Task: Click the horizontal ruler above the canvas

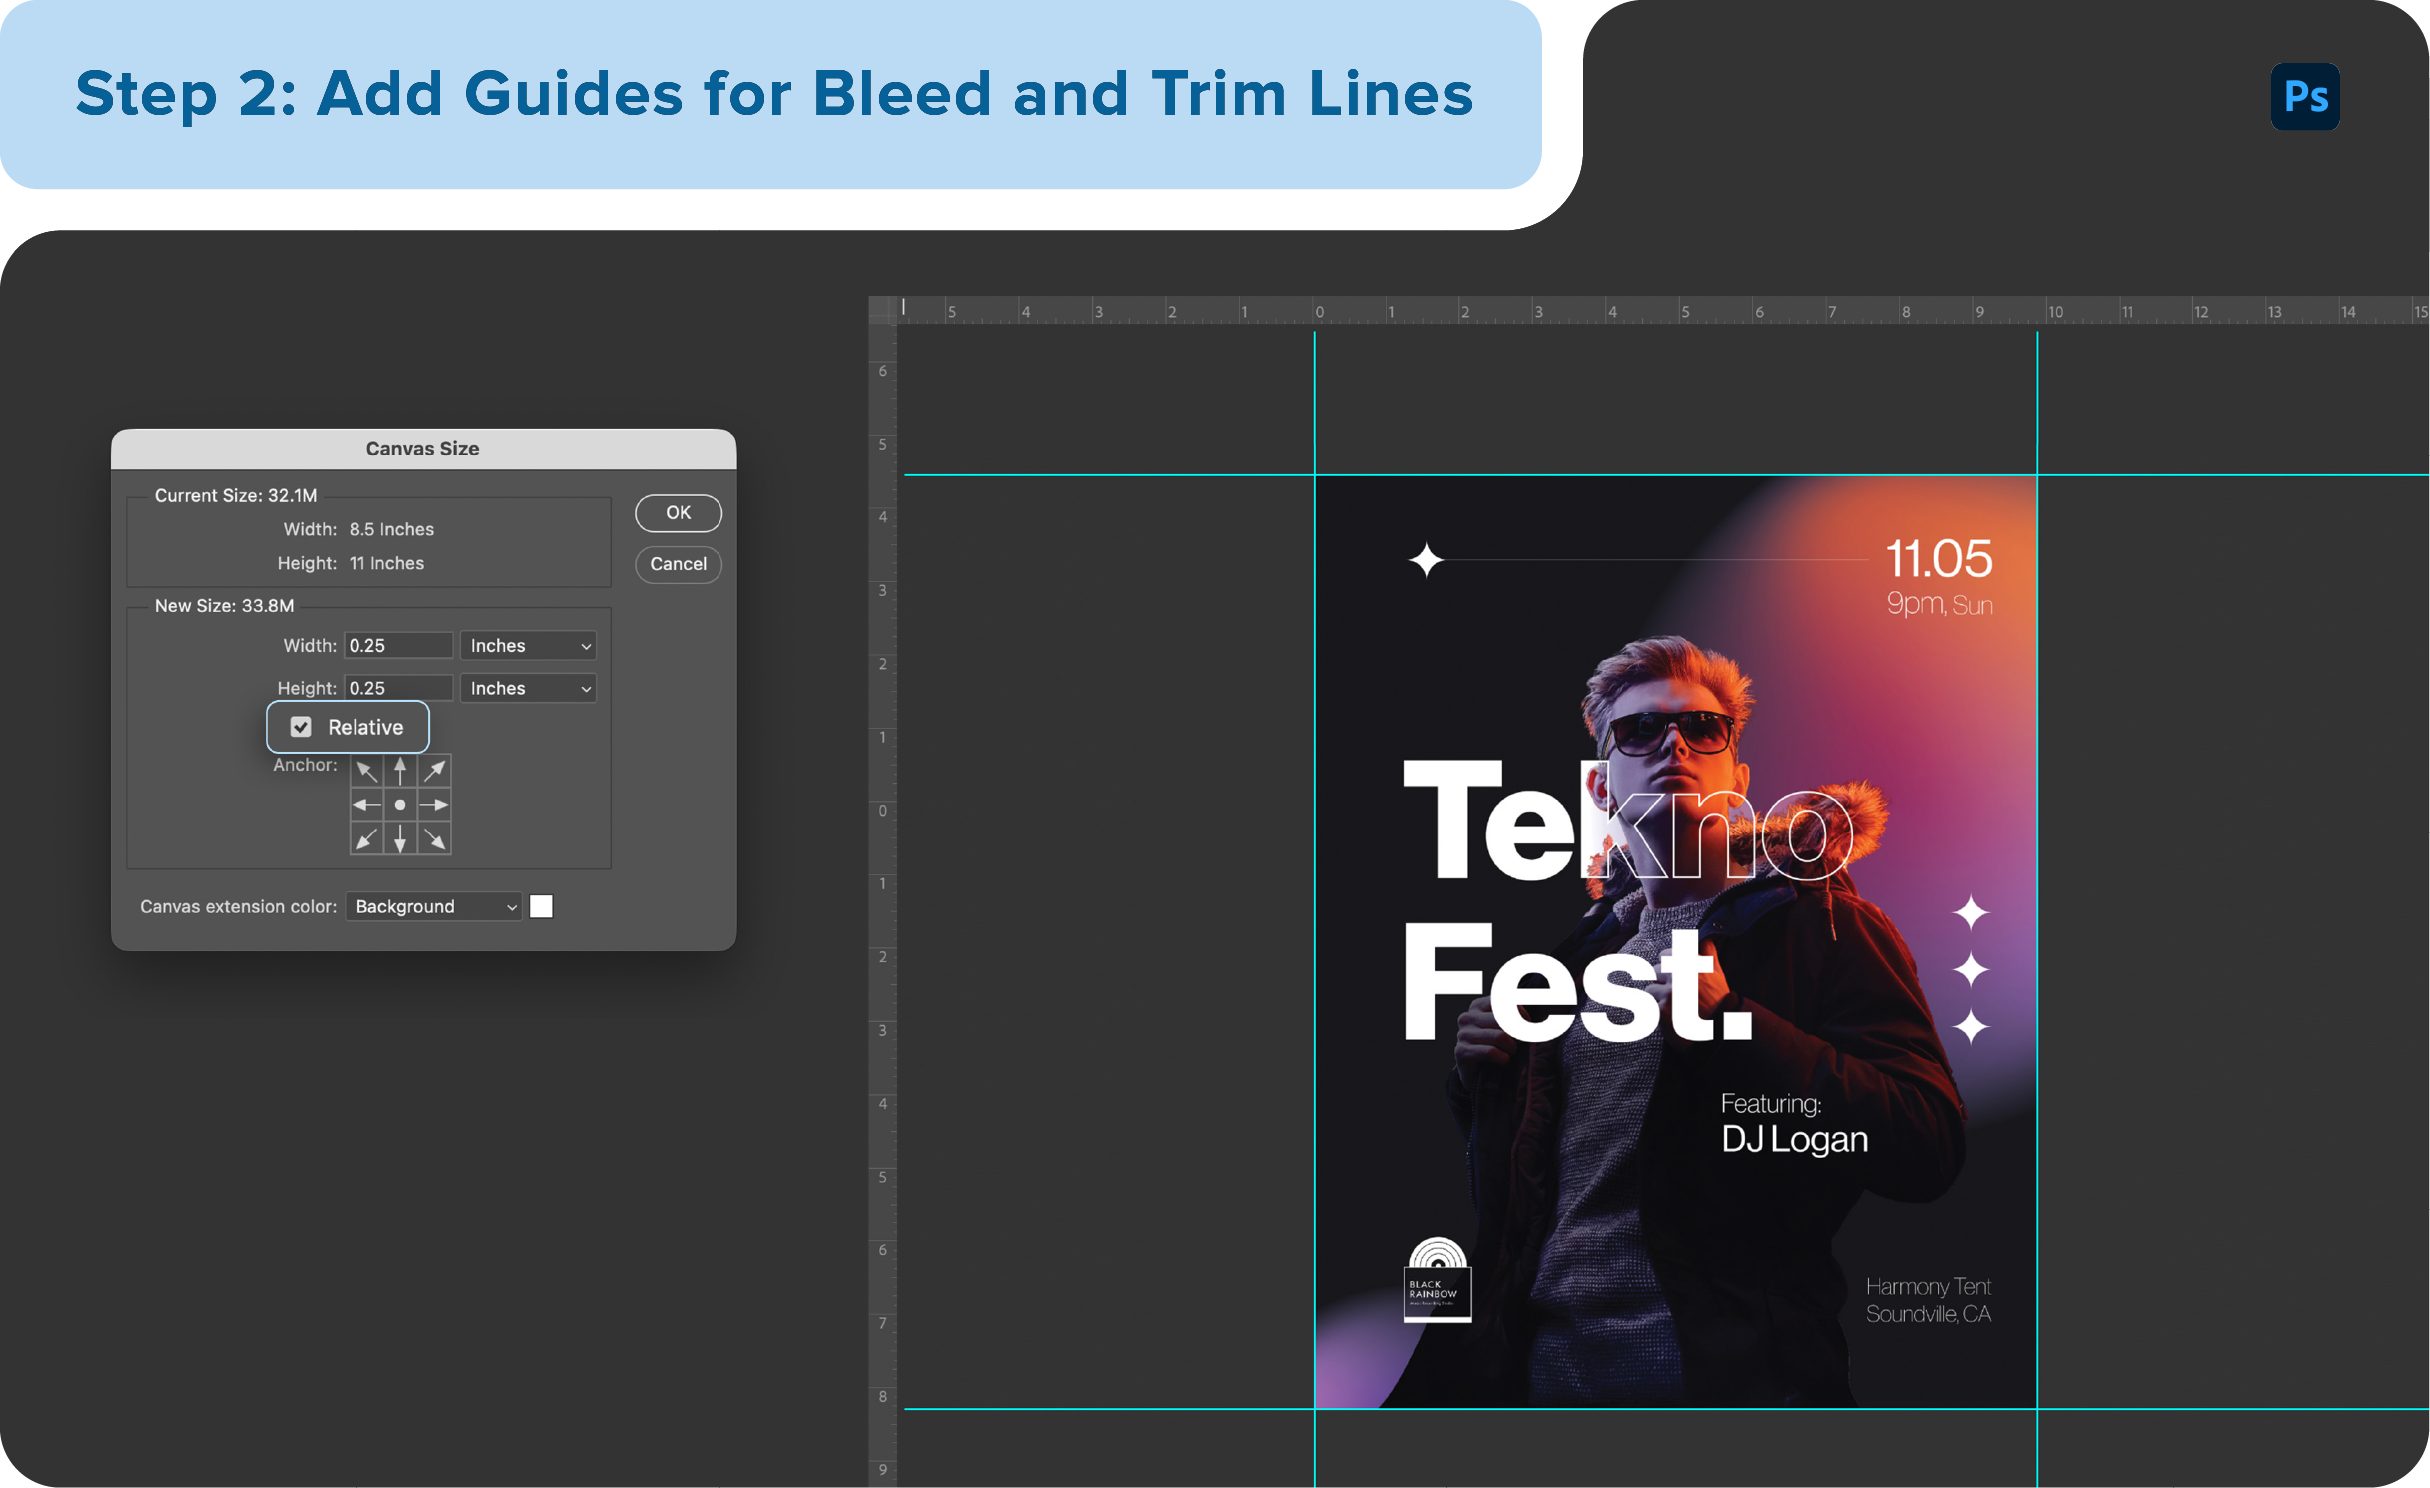Action: pos(1600,311)
